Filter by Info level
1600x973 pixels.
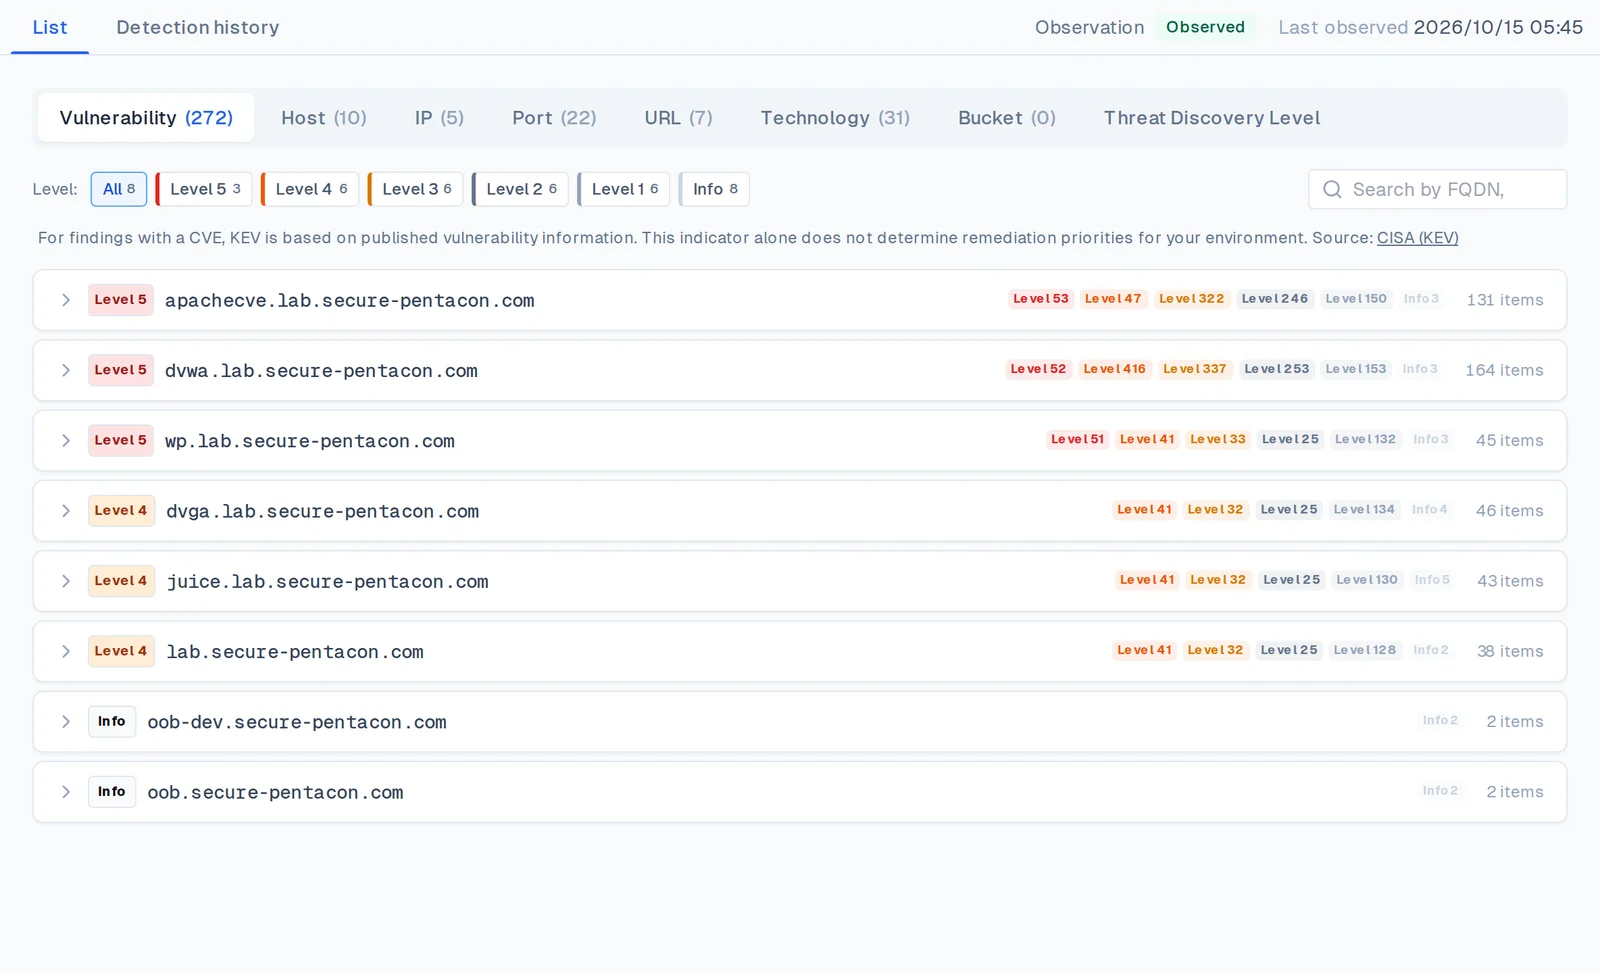coord(715,189)
